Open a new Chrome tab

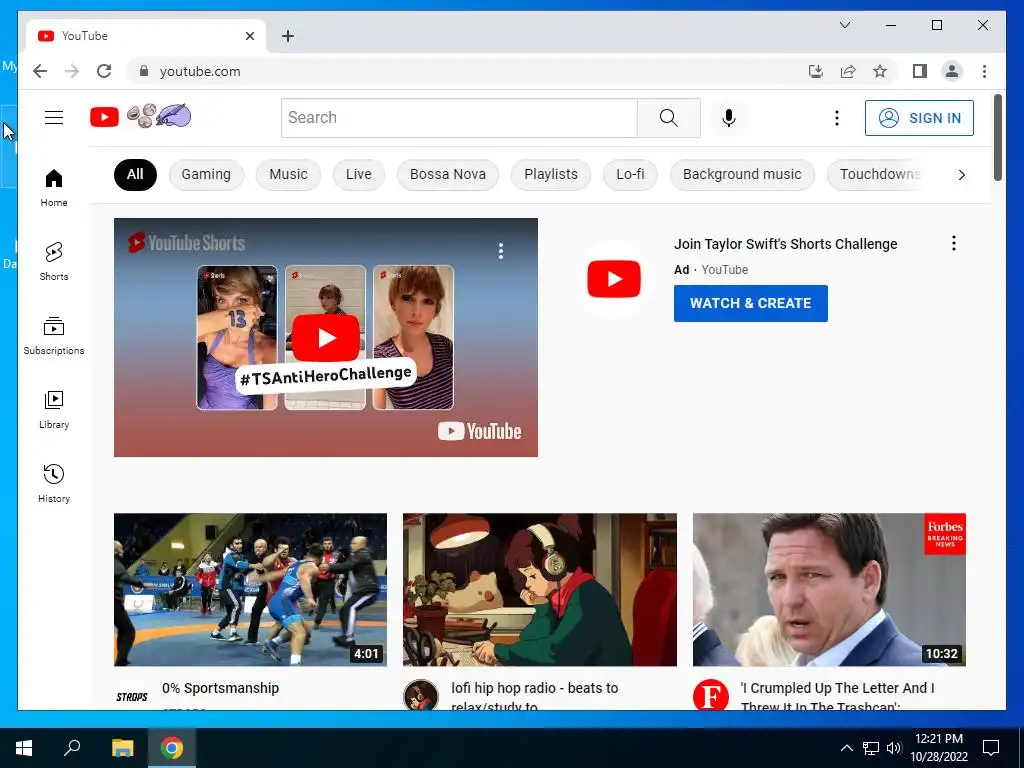(x=287, y=36)
